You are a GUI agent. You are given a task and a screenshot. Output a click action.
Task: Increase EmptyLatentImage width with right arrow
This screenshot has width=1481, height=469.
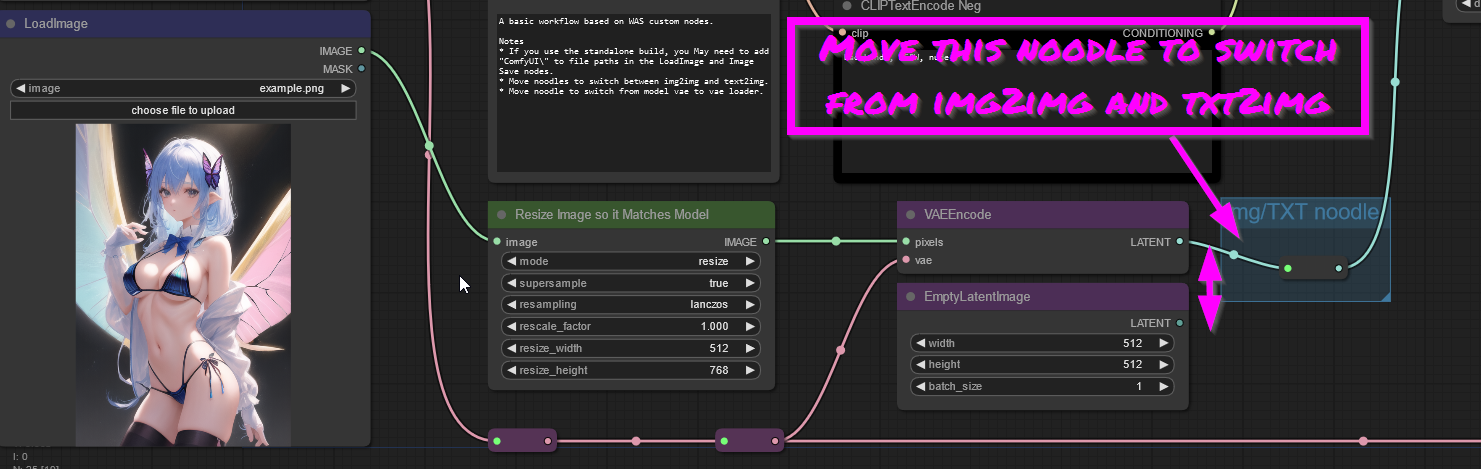[1163, 343]
